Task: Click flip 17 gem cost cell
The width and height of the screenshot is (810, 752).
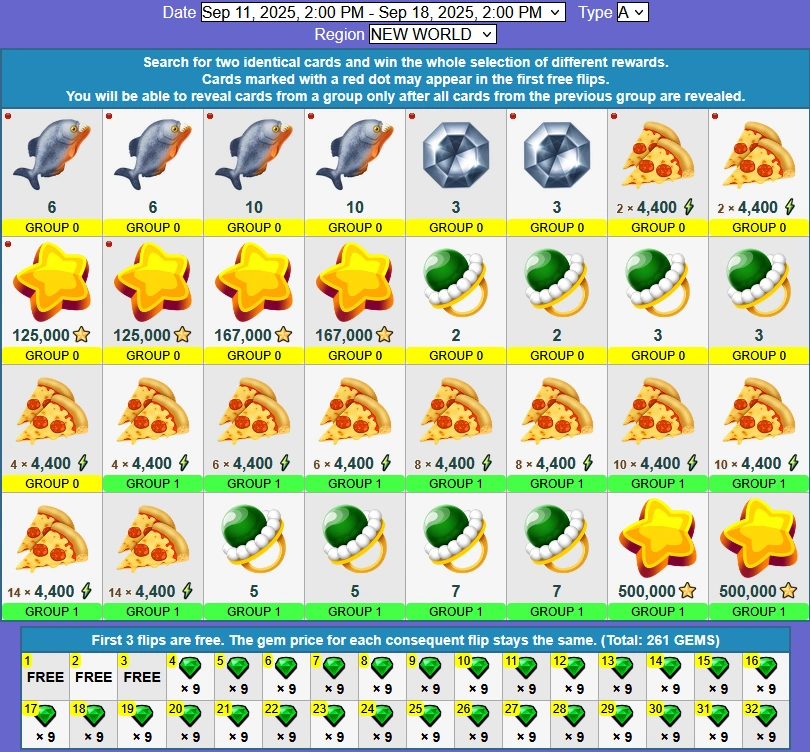Action: point(45,724)
